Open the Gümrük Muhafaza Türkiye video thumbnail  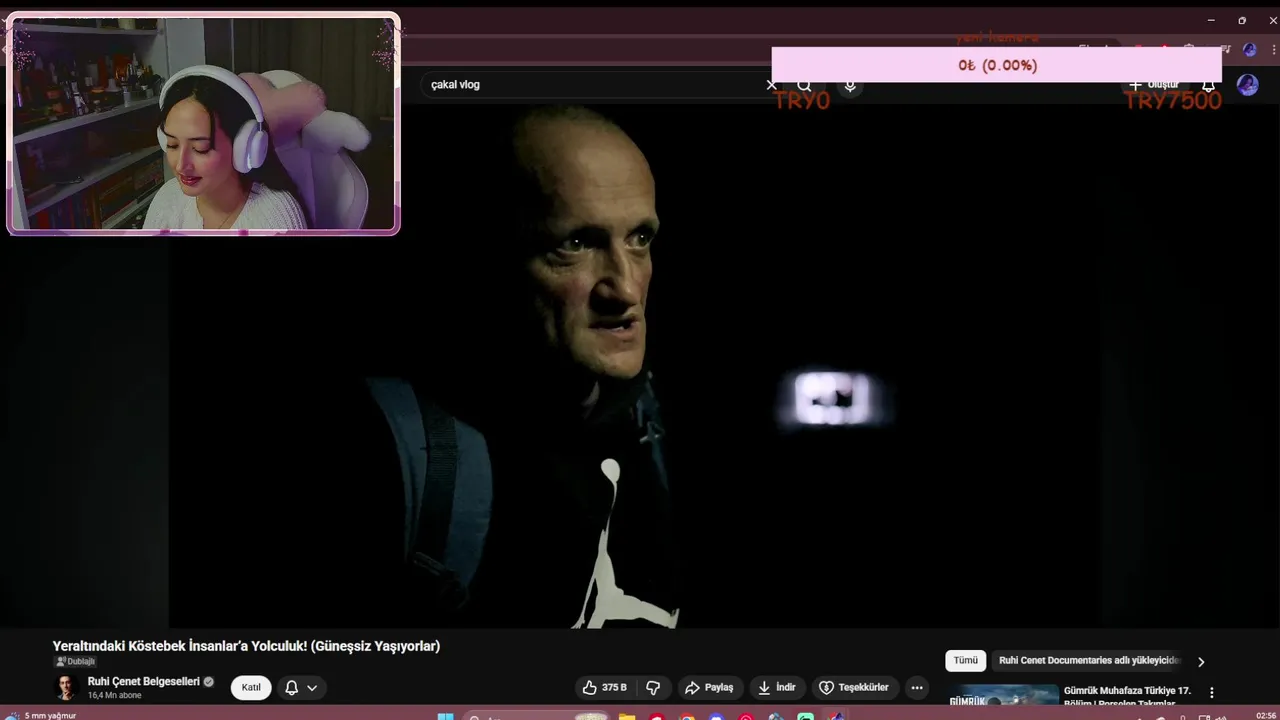[1003, 695]
